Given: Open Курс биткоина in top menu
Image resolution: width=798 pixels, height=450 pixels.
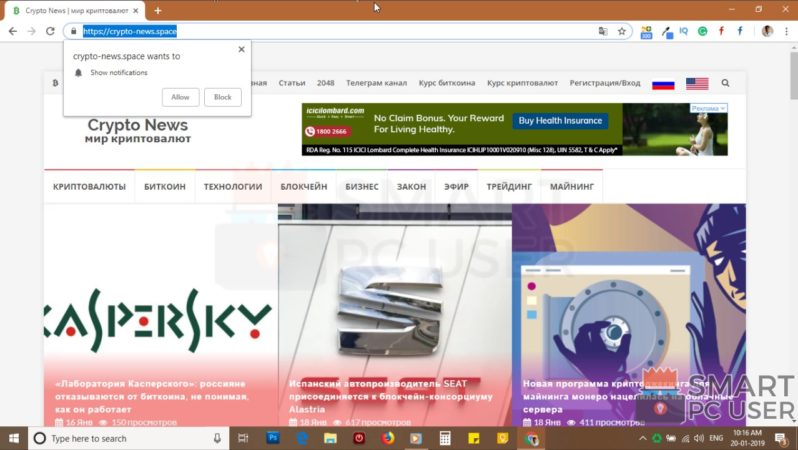Looking at the screenshot, I should click(447, 83).
